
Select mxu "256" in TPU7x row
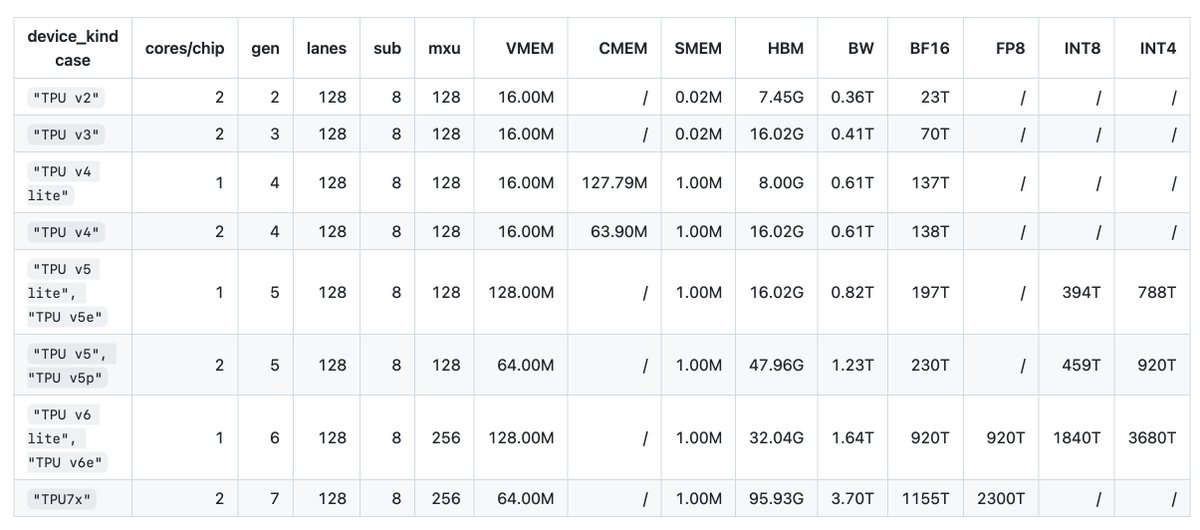click(x=446, y=499)
